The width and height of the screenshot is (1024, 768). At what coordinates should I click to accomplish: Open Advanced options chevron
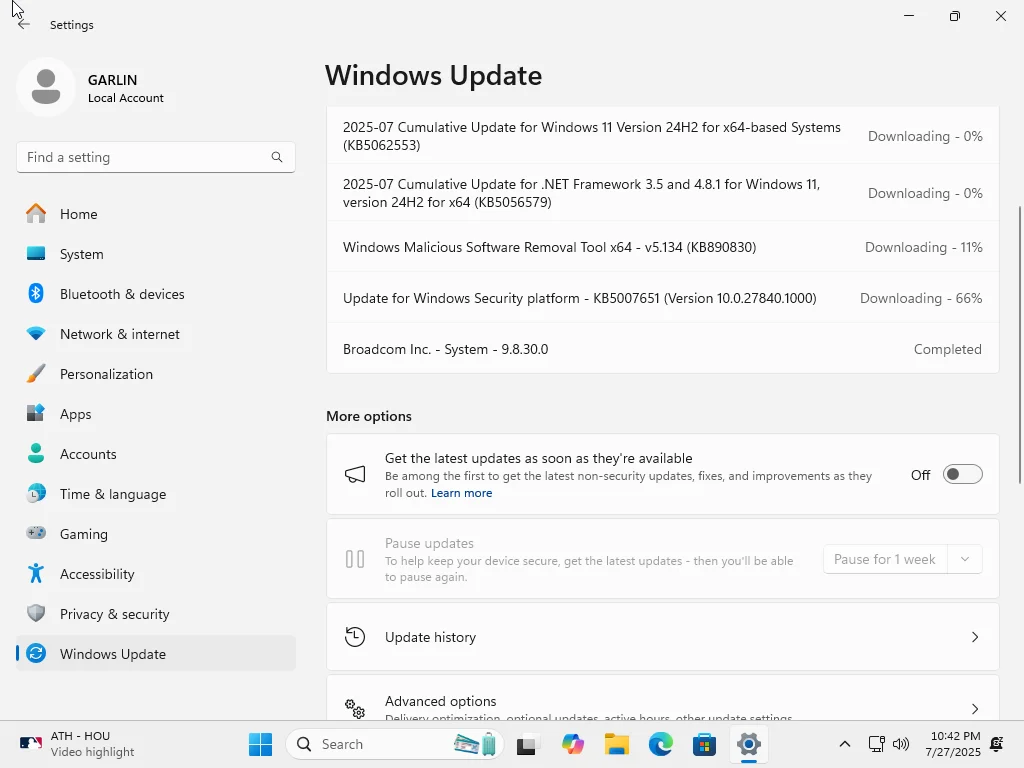point(974,709)
